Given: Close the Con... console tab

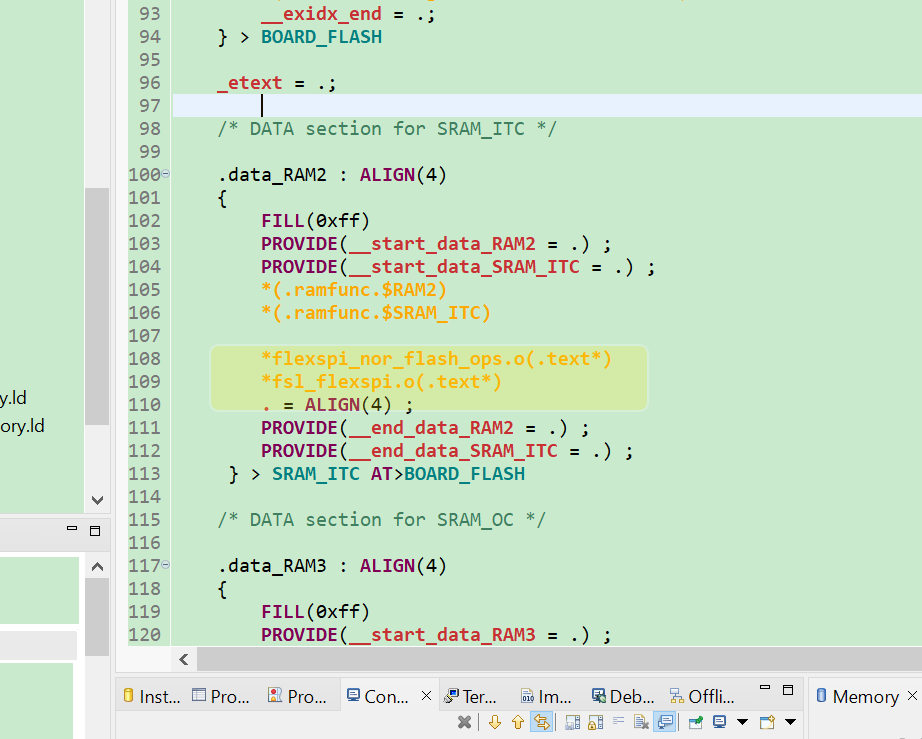Looking at the screenshot, I should pyautogui.click(x=426, y=696).
